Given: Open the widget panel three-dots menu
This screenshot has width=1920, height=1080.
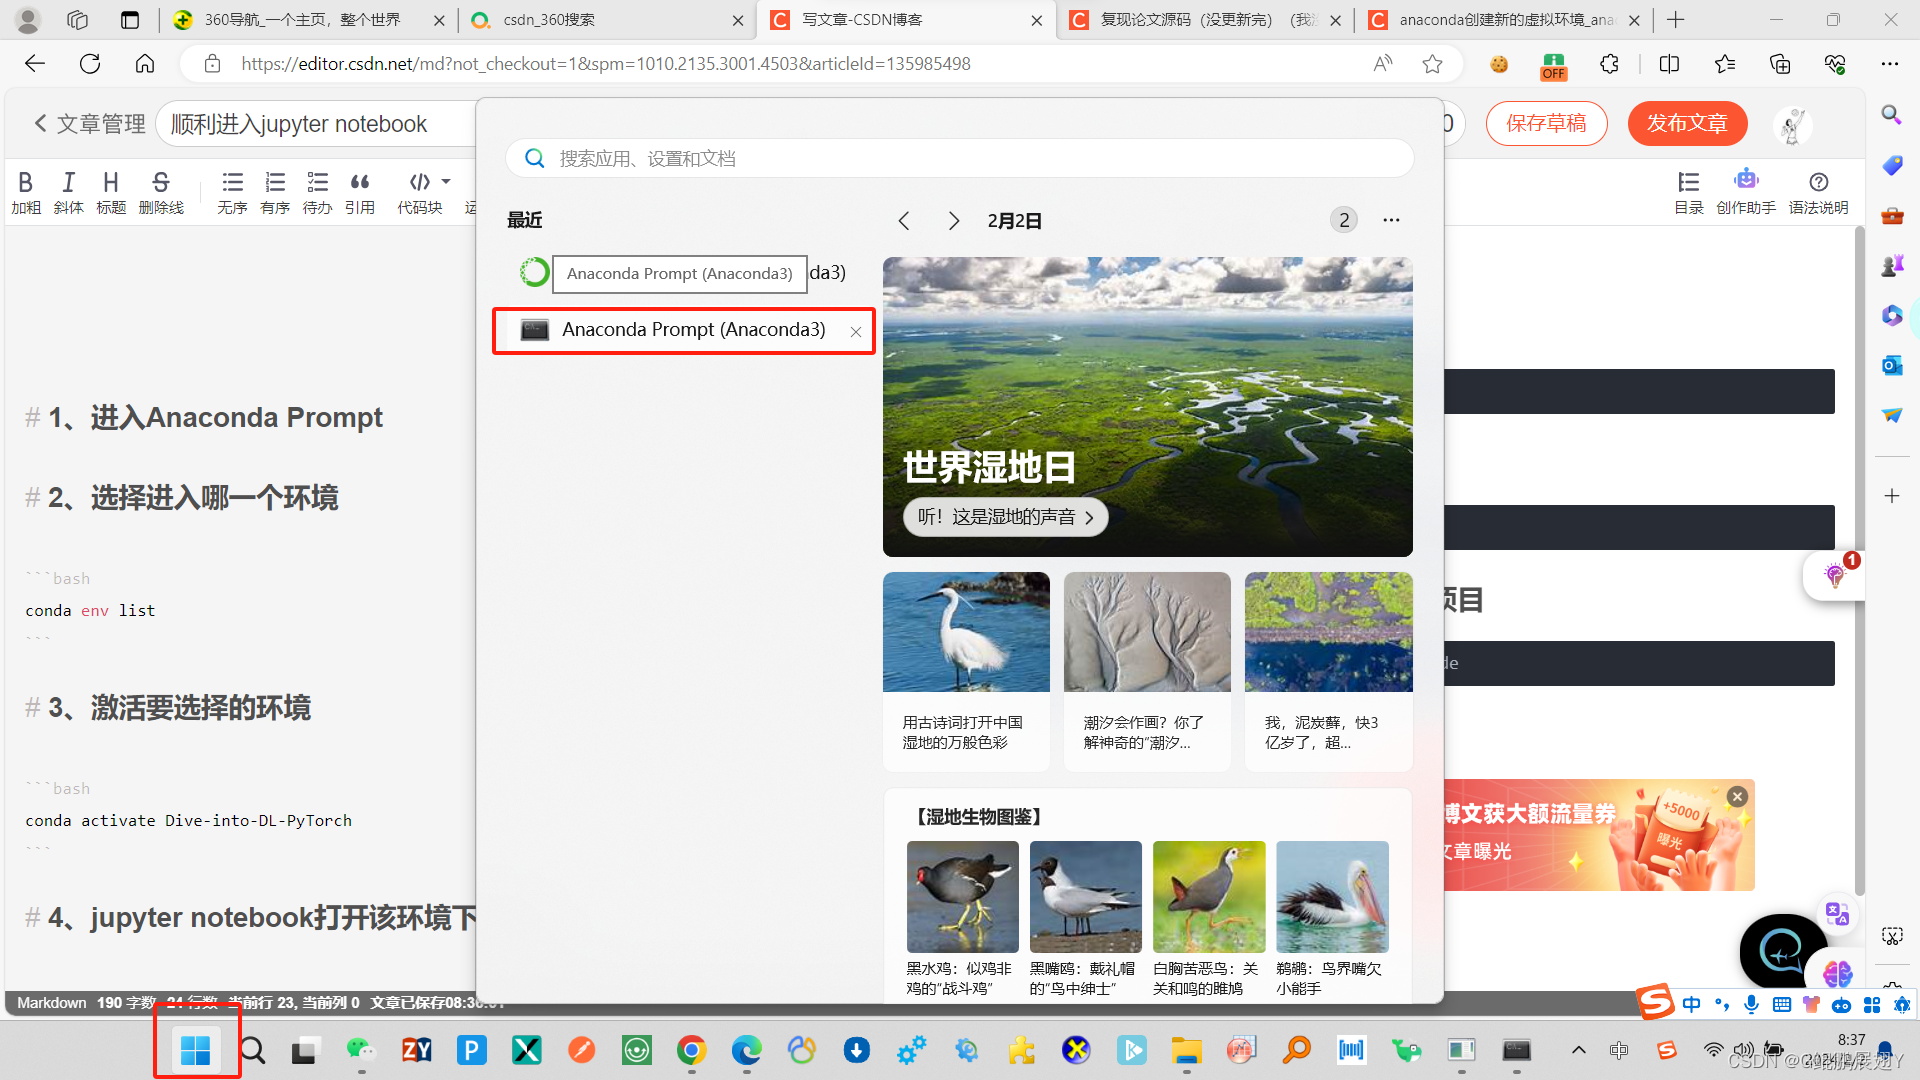Looking at the screenshot, I should (x=1391, y=220).
